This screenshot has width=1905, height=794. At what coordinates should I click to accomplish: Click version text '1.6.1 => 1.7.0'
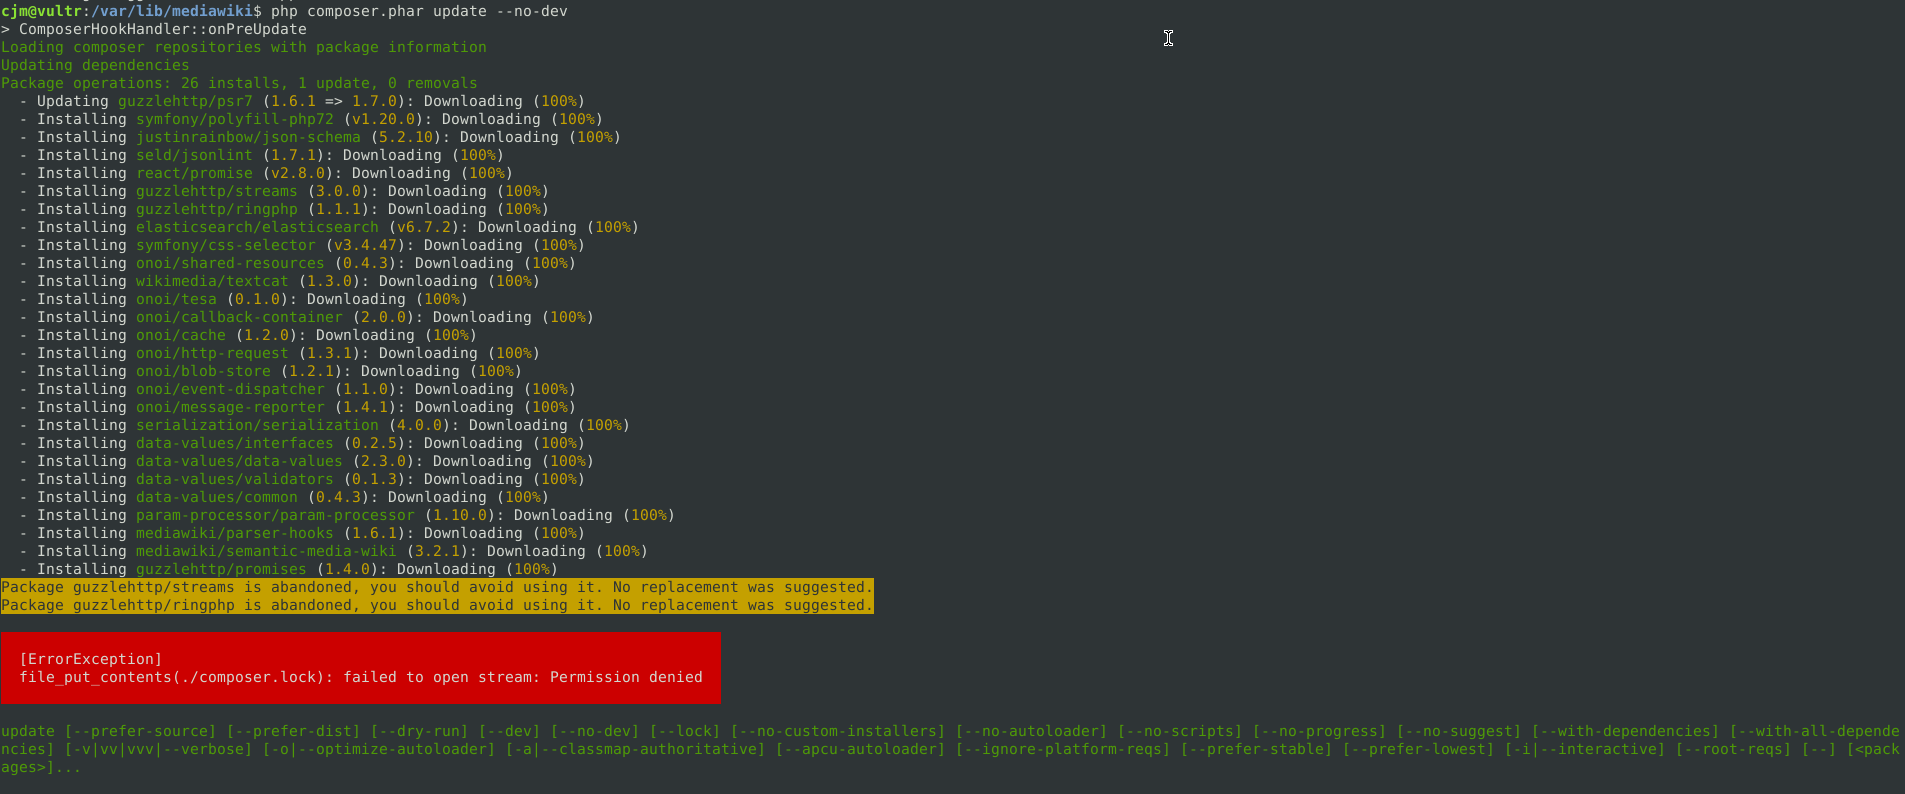click(334, 101)
